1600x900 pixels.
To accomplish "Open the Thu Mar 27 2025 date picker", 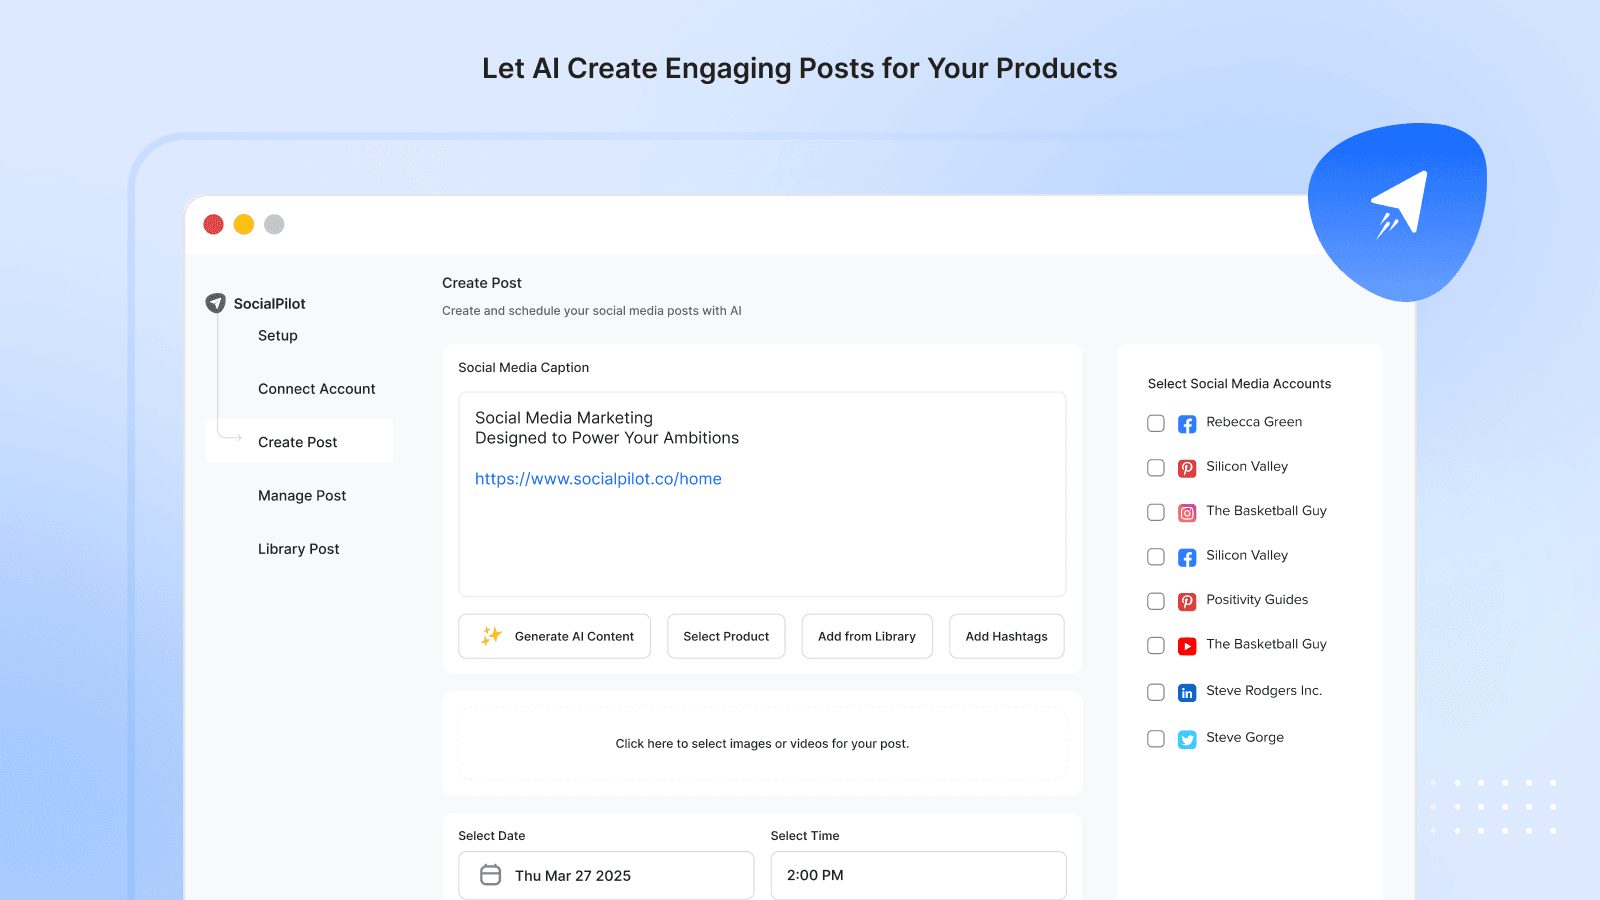I will [605, 874].
